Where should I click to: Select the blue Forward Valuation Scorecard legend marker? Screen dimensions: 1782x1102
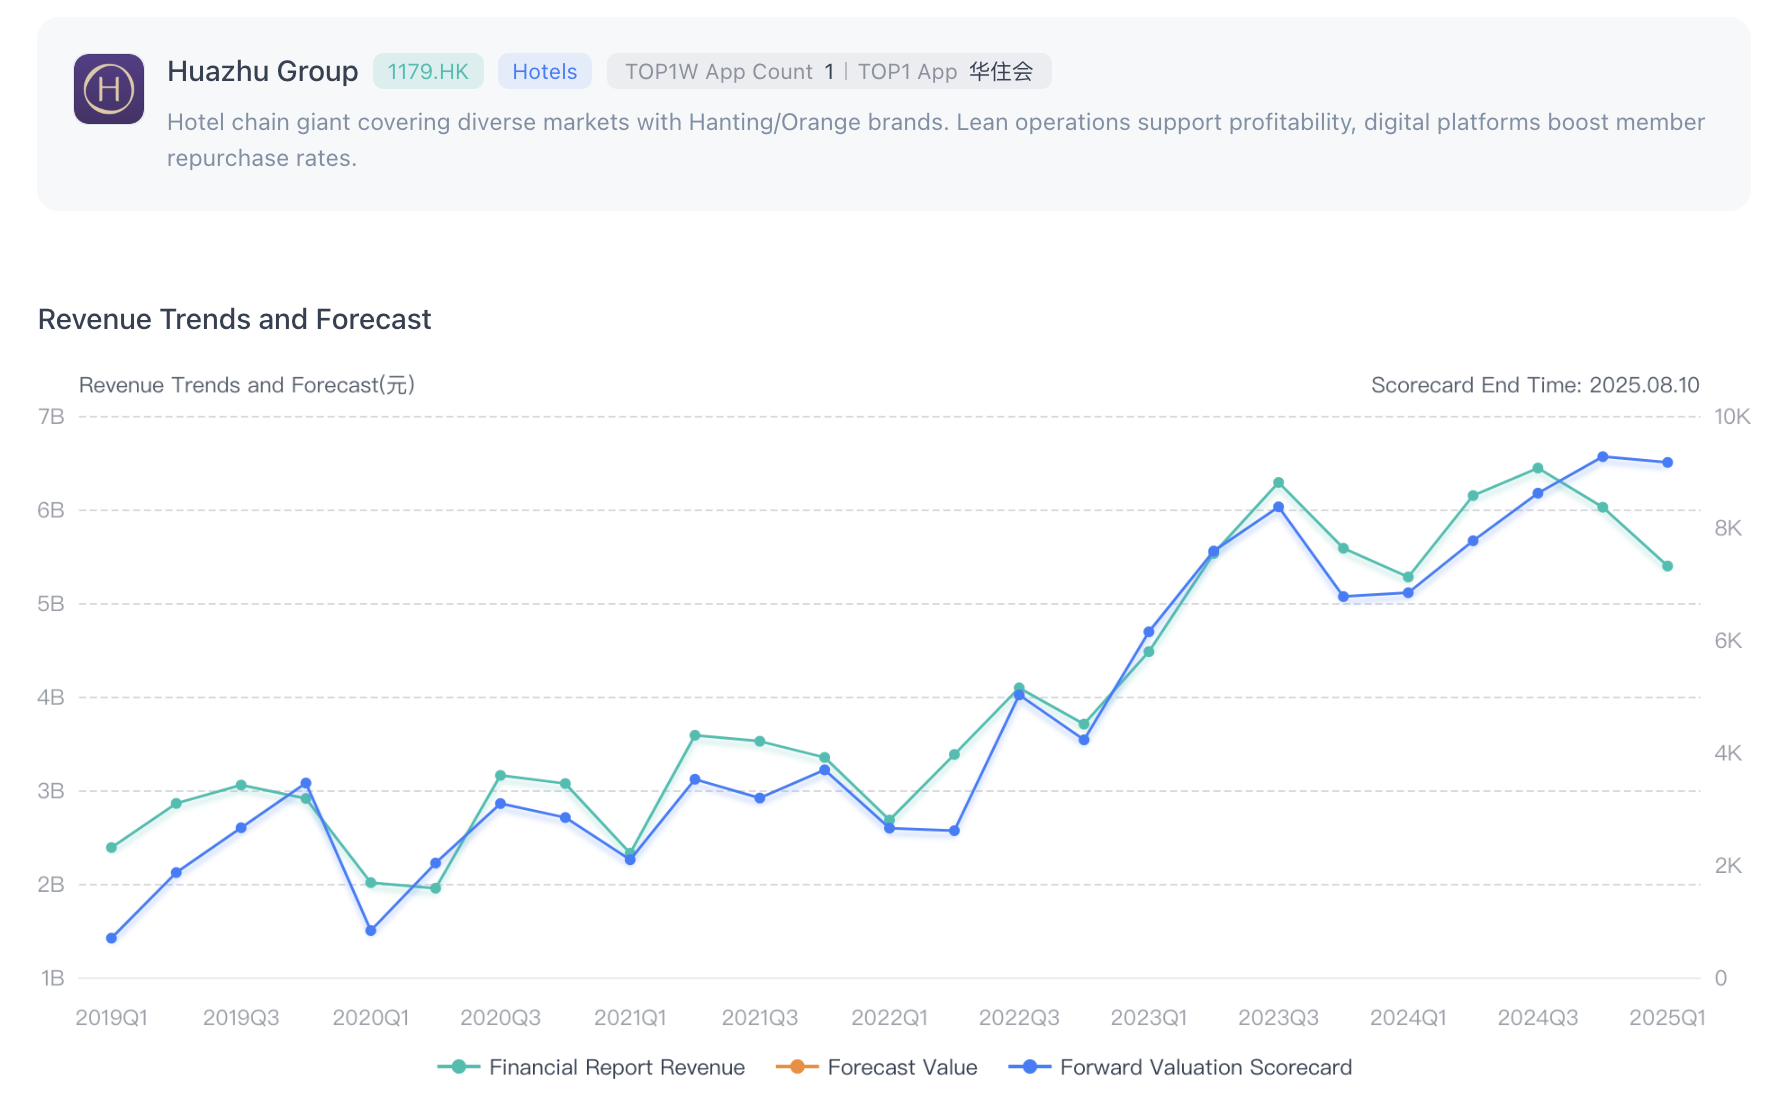(1028, 1067)
